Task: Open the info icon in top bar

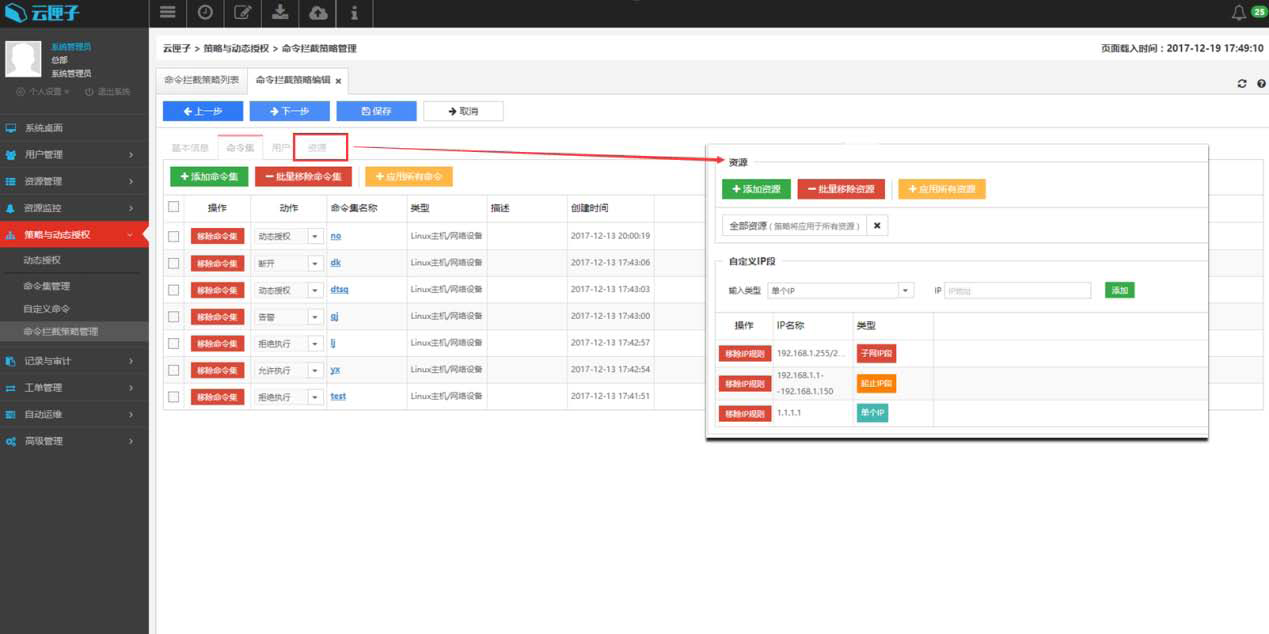Action: 354,13
